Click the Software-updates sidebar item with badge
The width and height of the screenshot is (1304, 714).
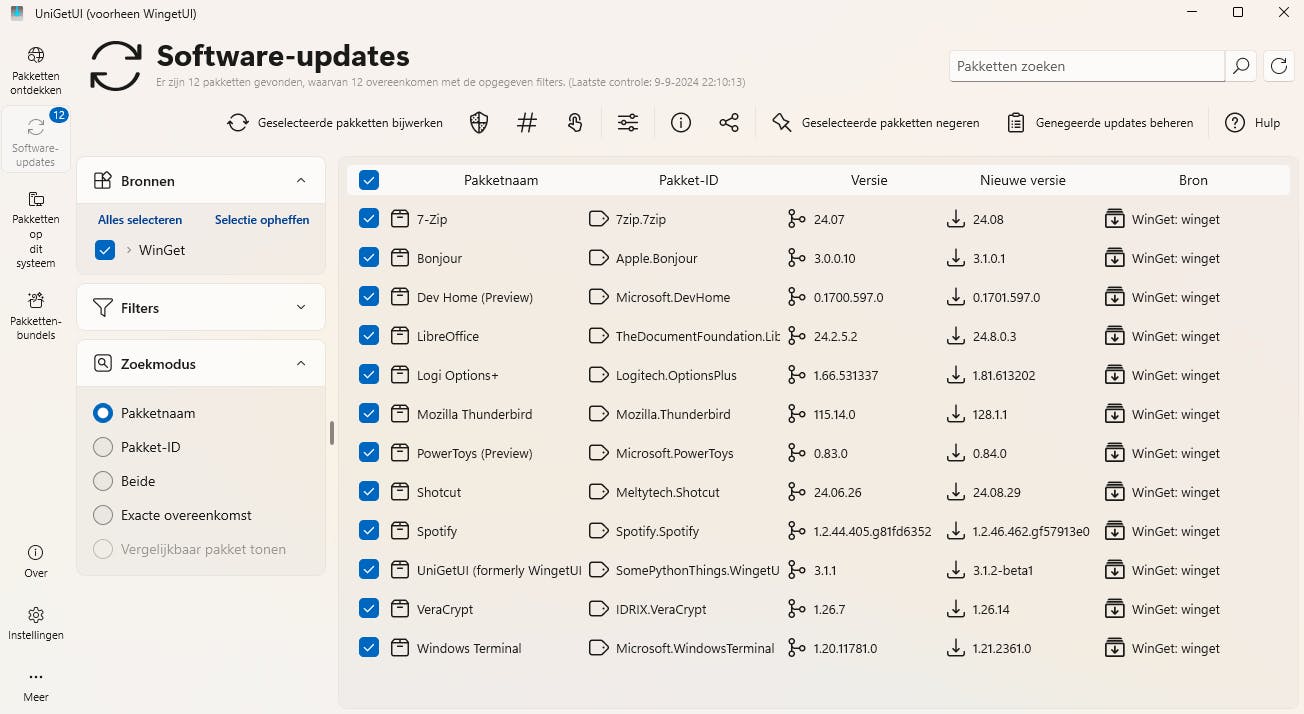tap(36, 139)
